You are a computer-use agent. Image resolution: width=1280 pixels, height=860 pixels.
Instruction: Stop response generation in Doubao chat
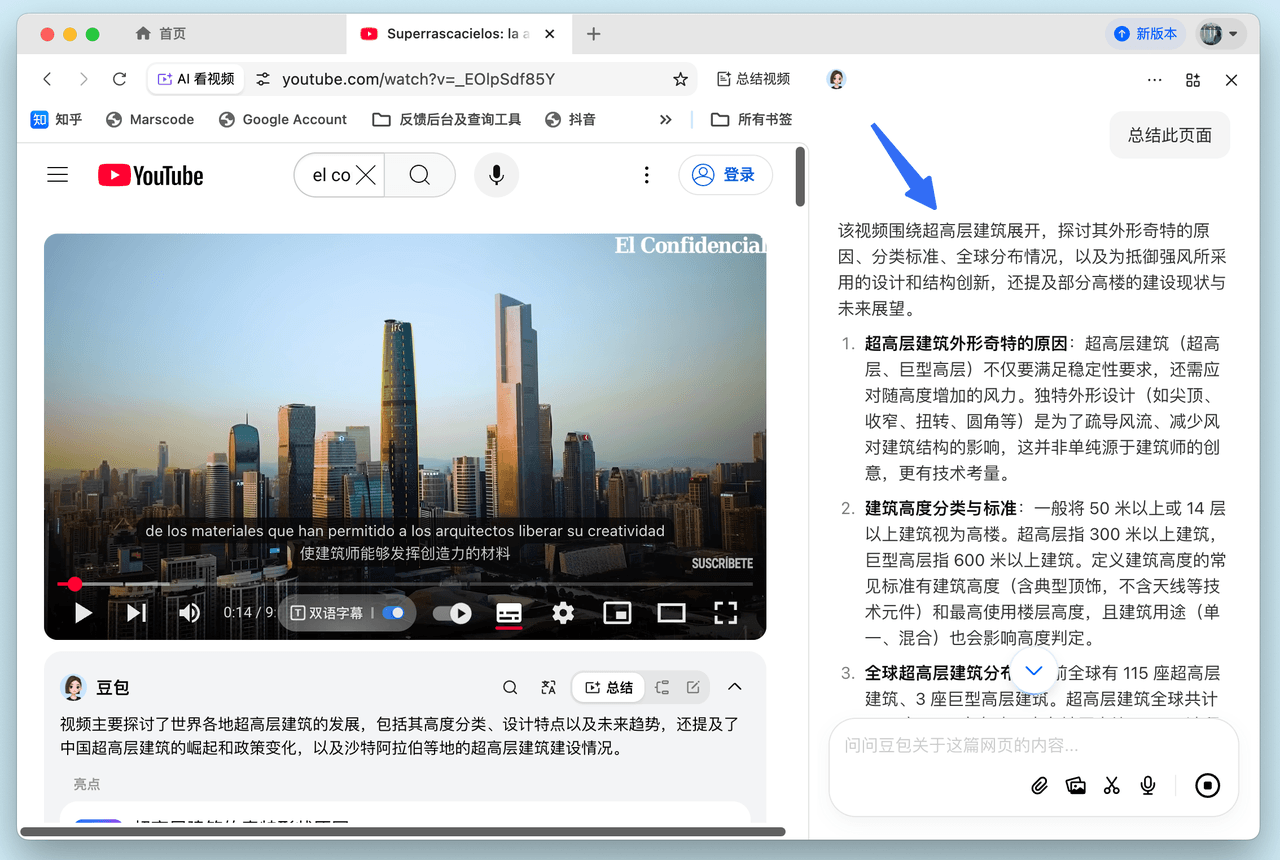pos(1207,786)
